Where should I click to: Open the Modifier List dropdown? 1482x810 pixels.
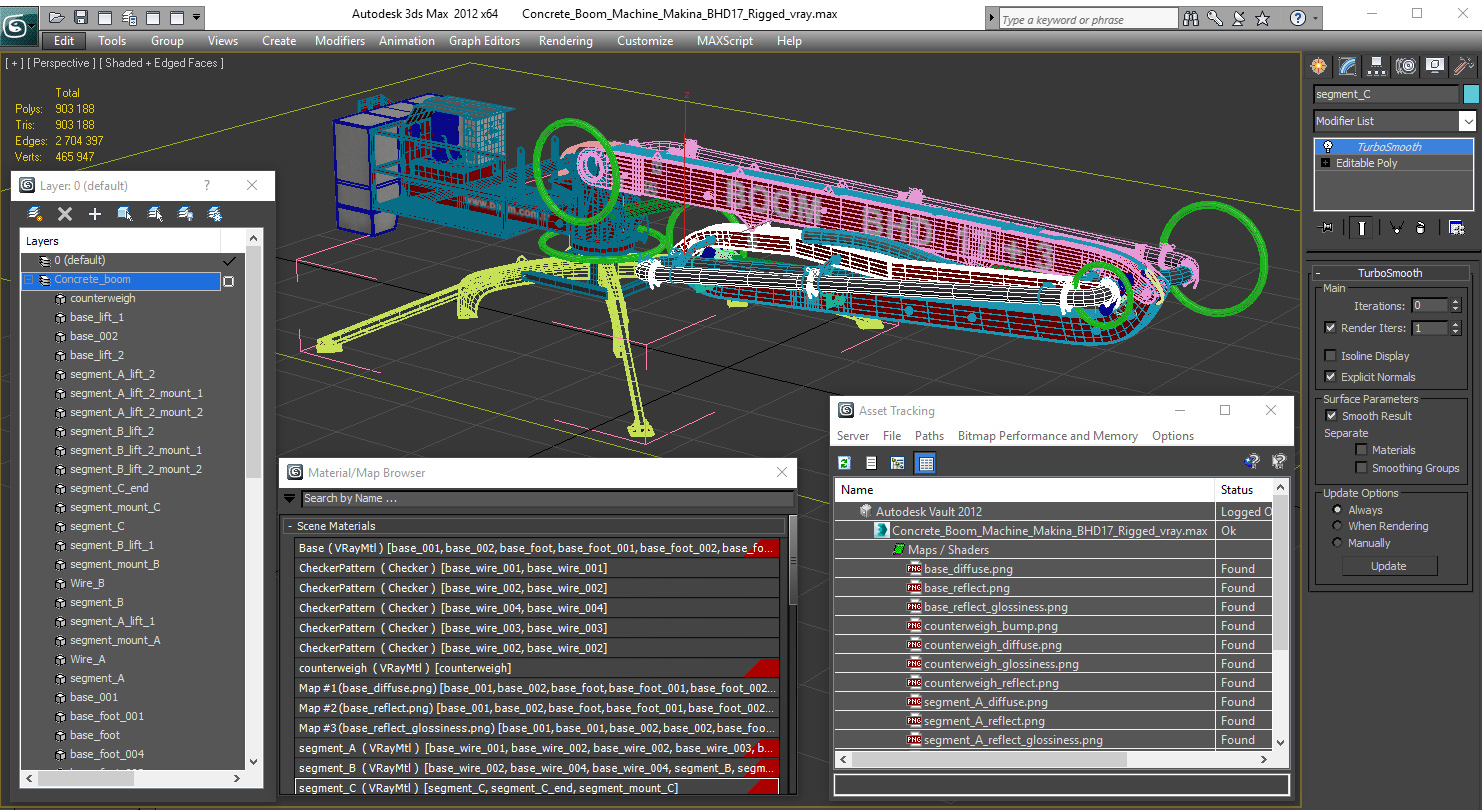[1467, 121]
